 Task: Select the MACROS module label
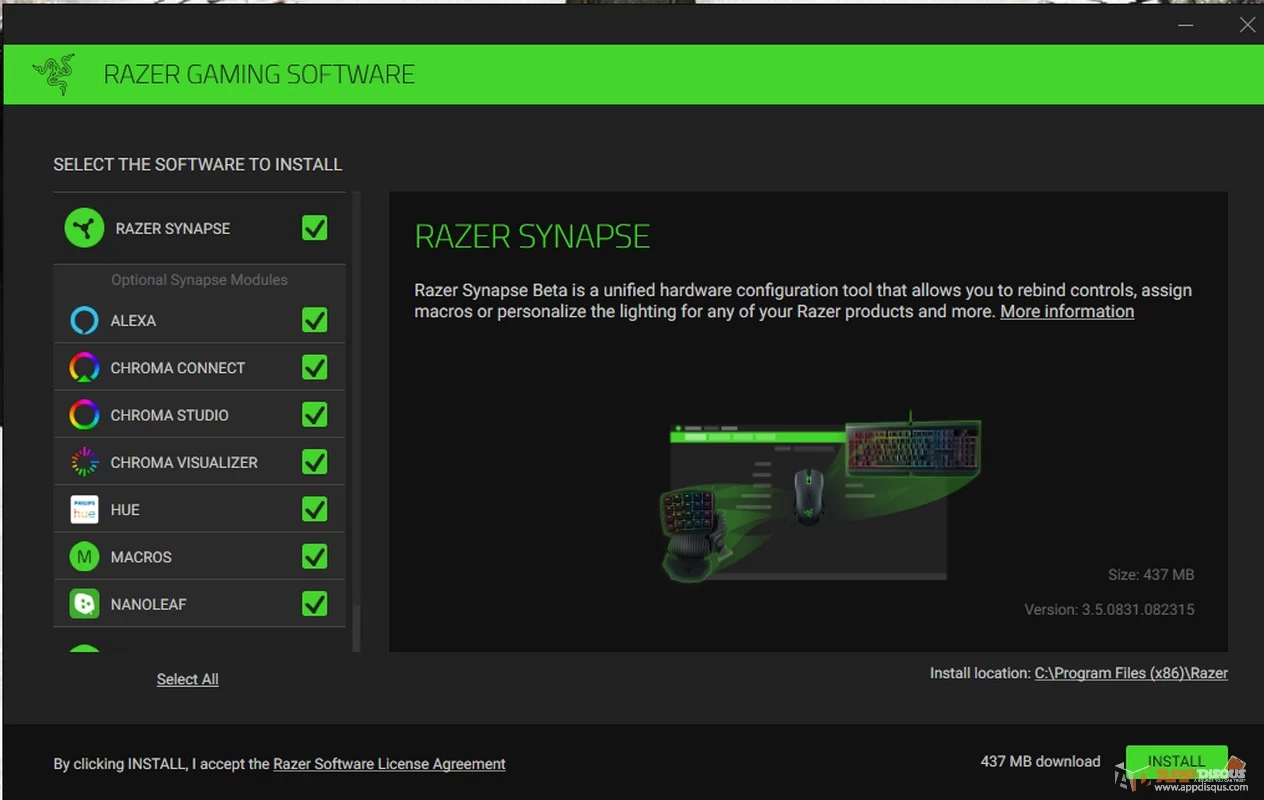[x=141, y=557]
